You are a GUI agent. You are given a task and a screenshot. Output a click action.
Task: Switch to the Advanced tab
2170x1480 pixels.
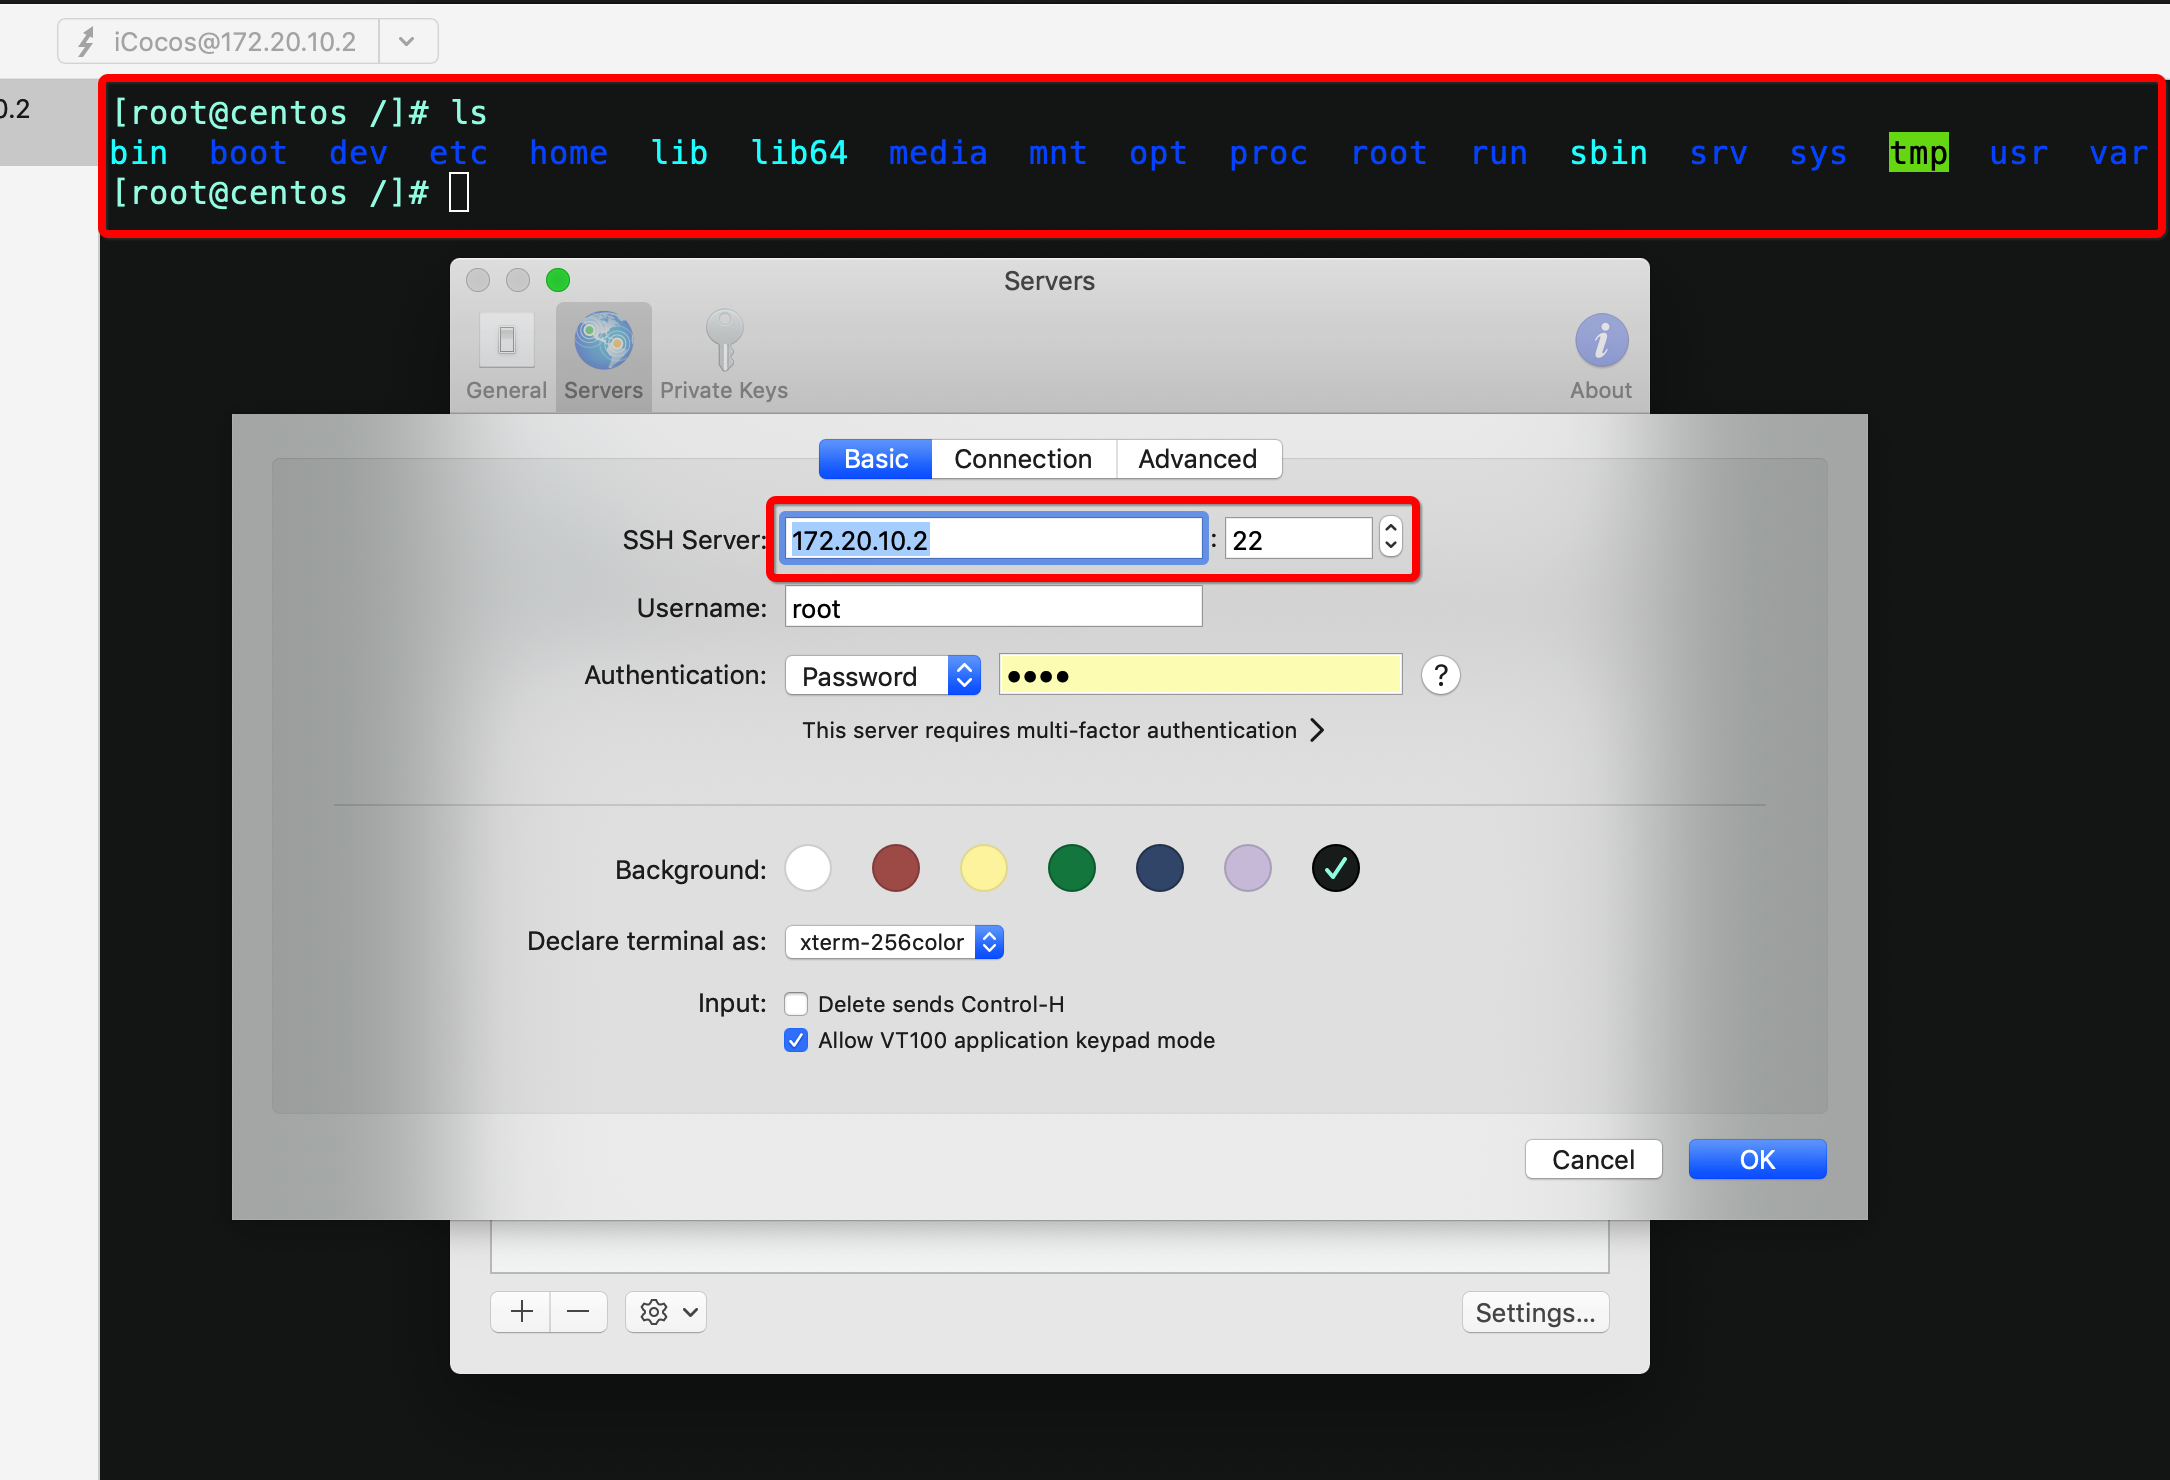click(x=1197, y=459)
